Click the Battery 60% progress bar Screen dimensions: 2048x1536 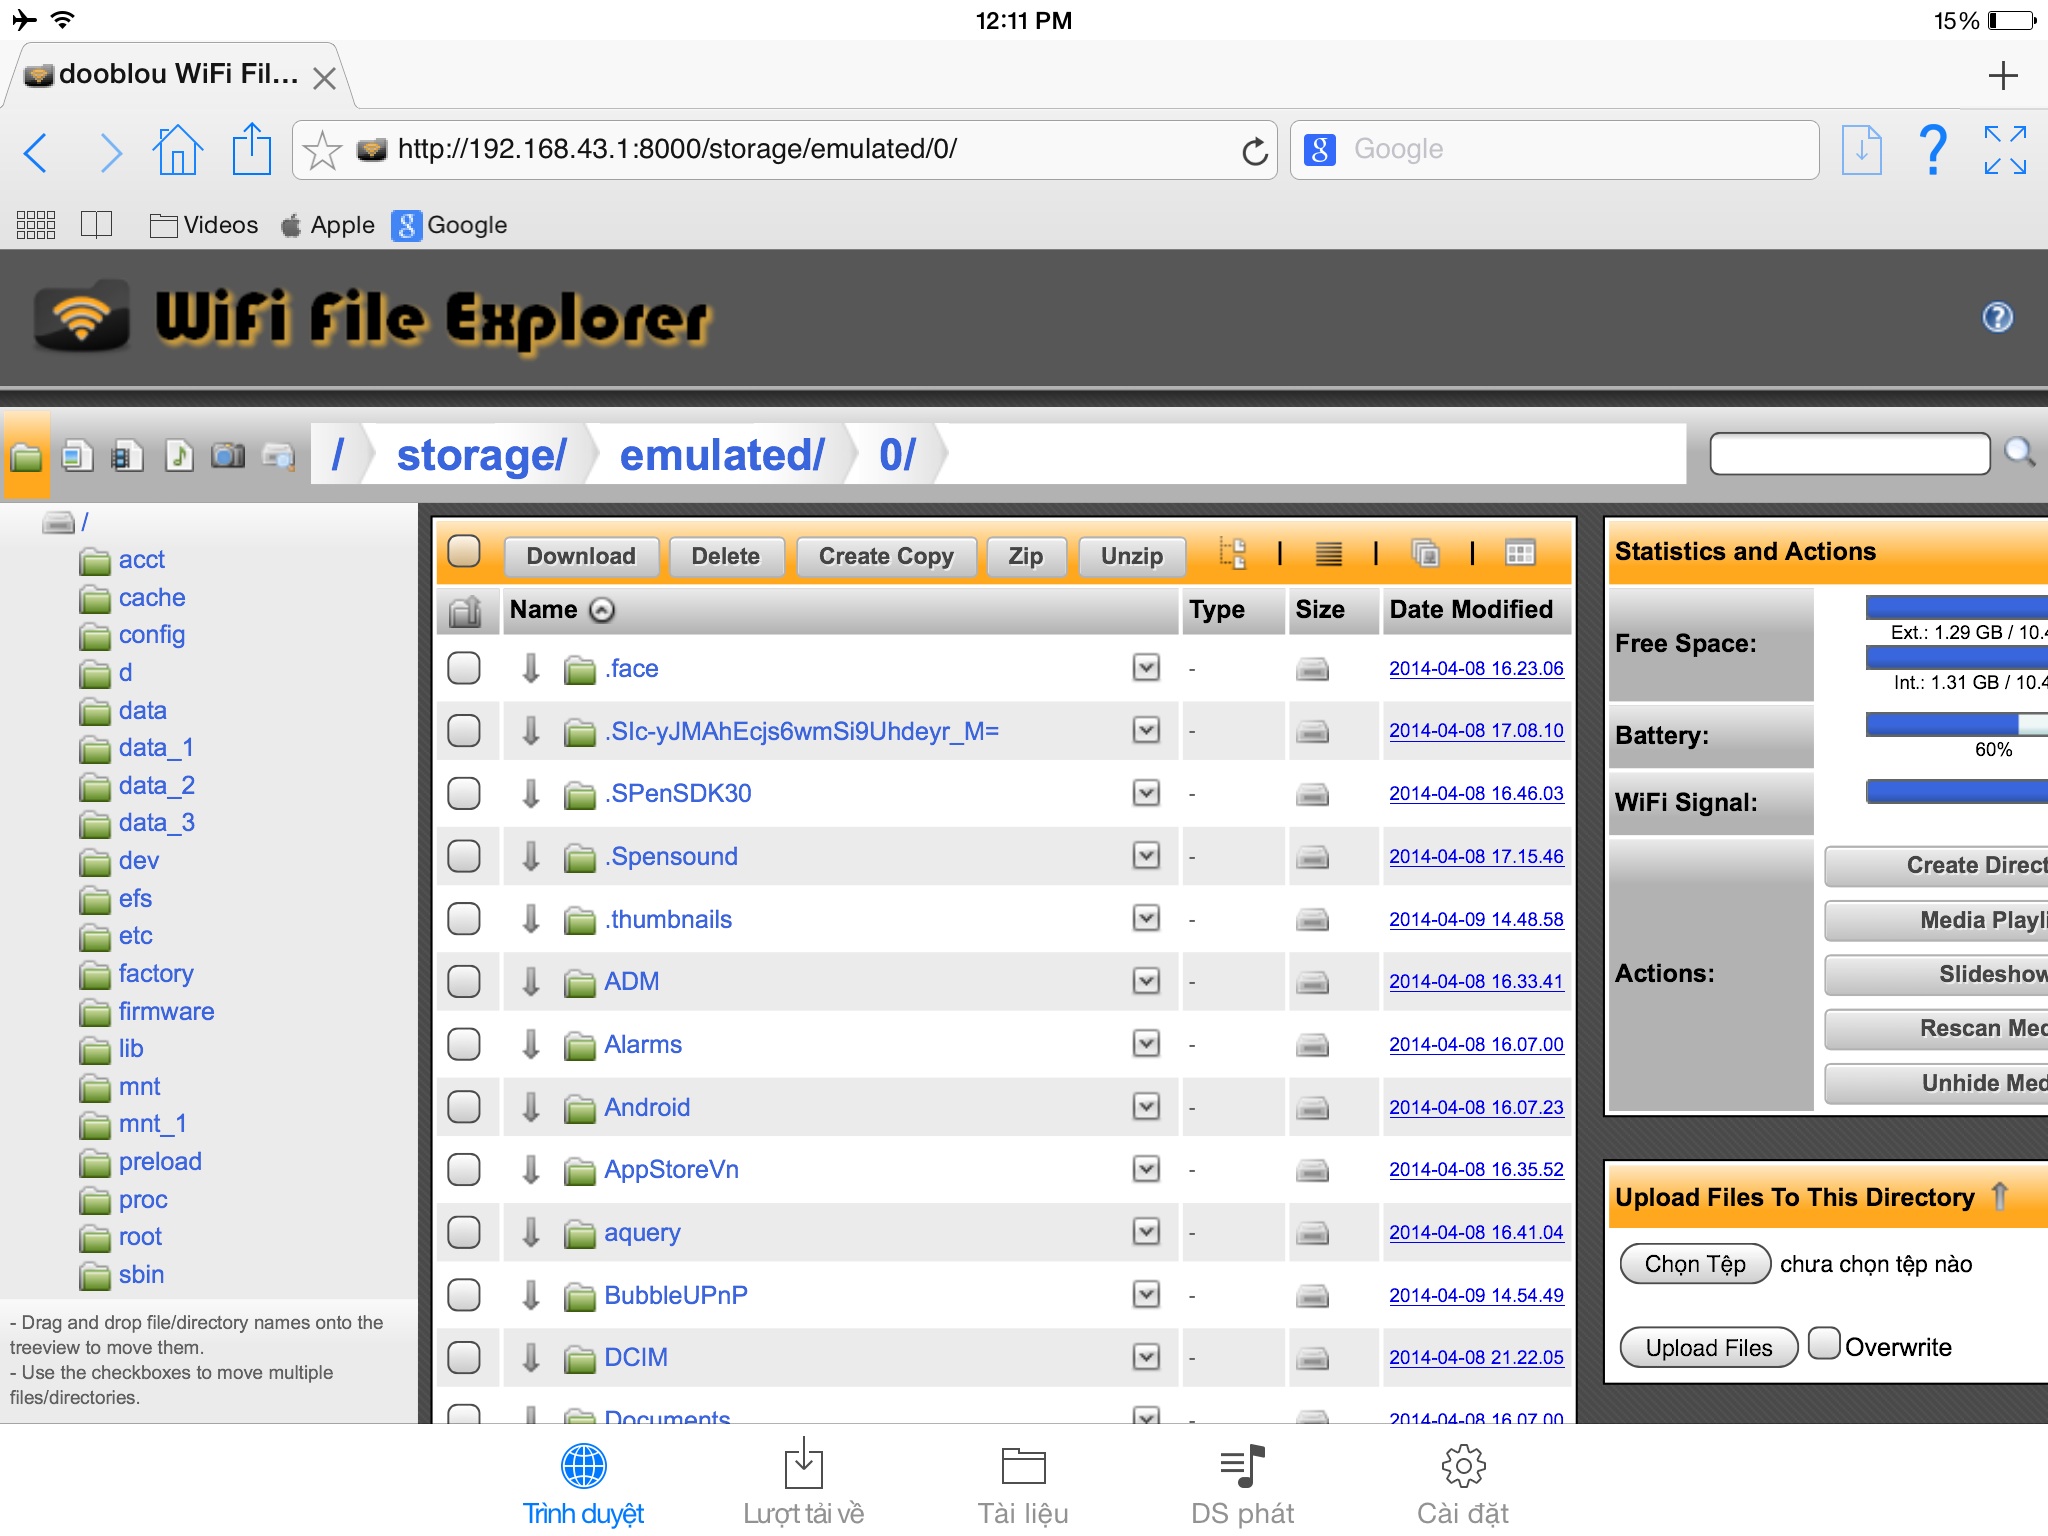1956,725
